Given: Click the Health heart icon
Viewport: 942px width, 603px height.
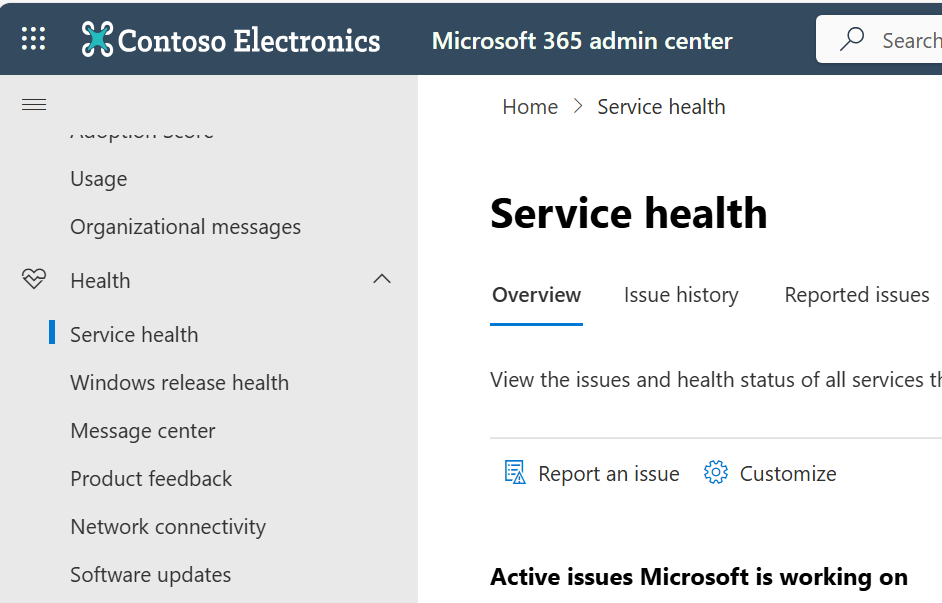Looking at the screenshot, I should 34,279.
